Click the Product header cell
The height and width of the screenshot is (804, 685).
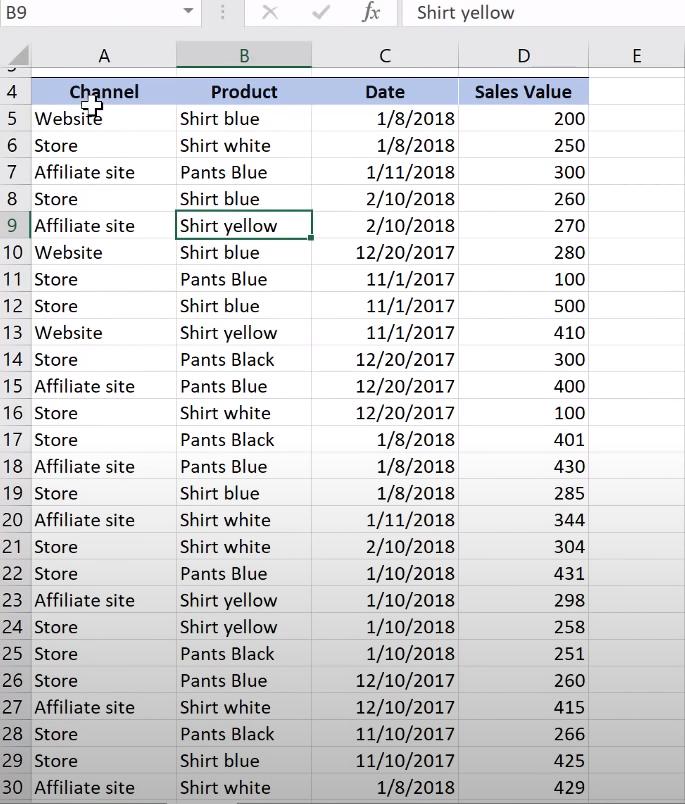click(244, 91)
